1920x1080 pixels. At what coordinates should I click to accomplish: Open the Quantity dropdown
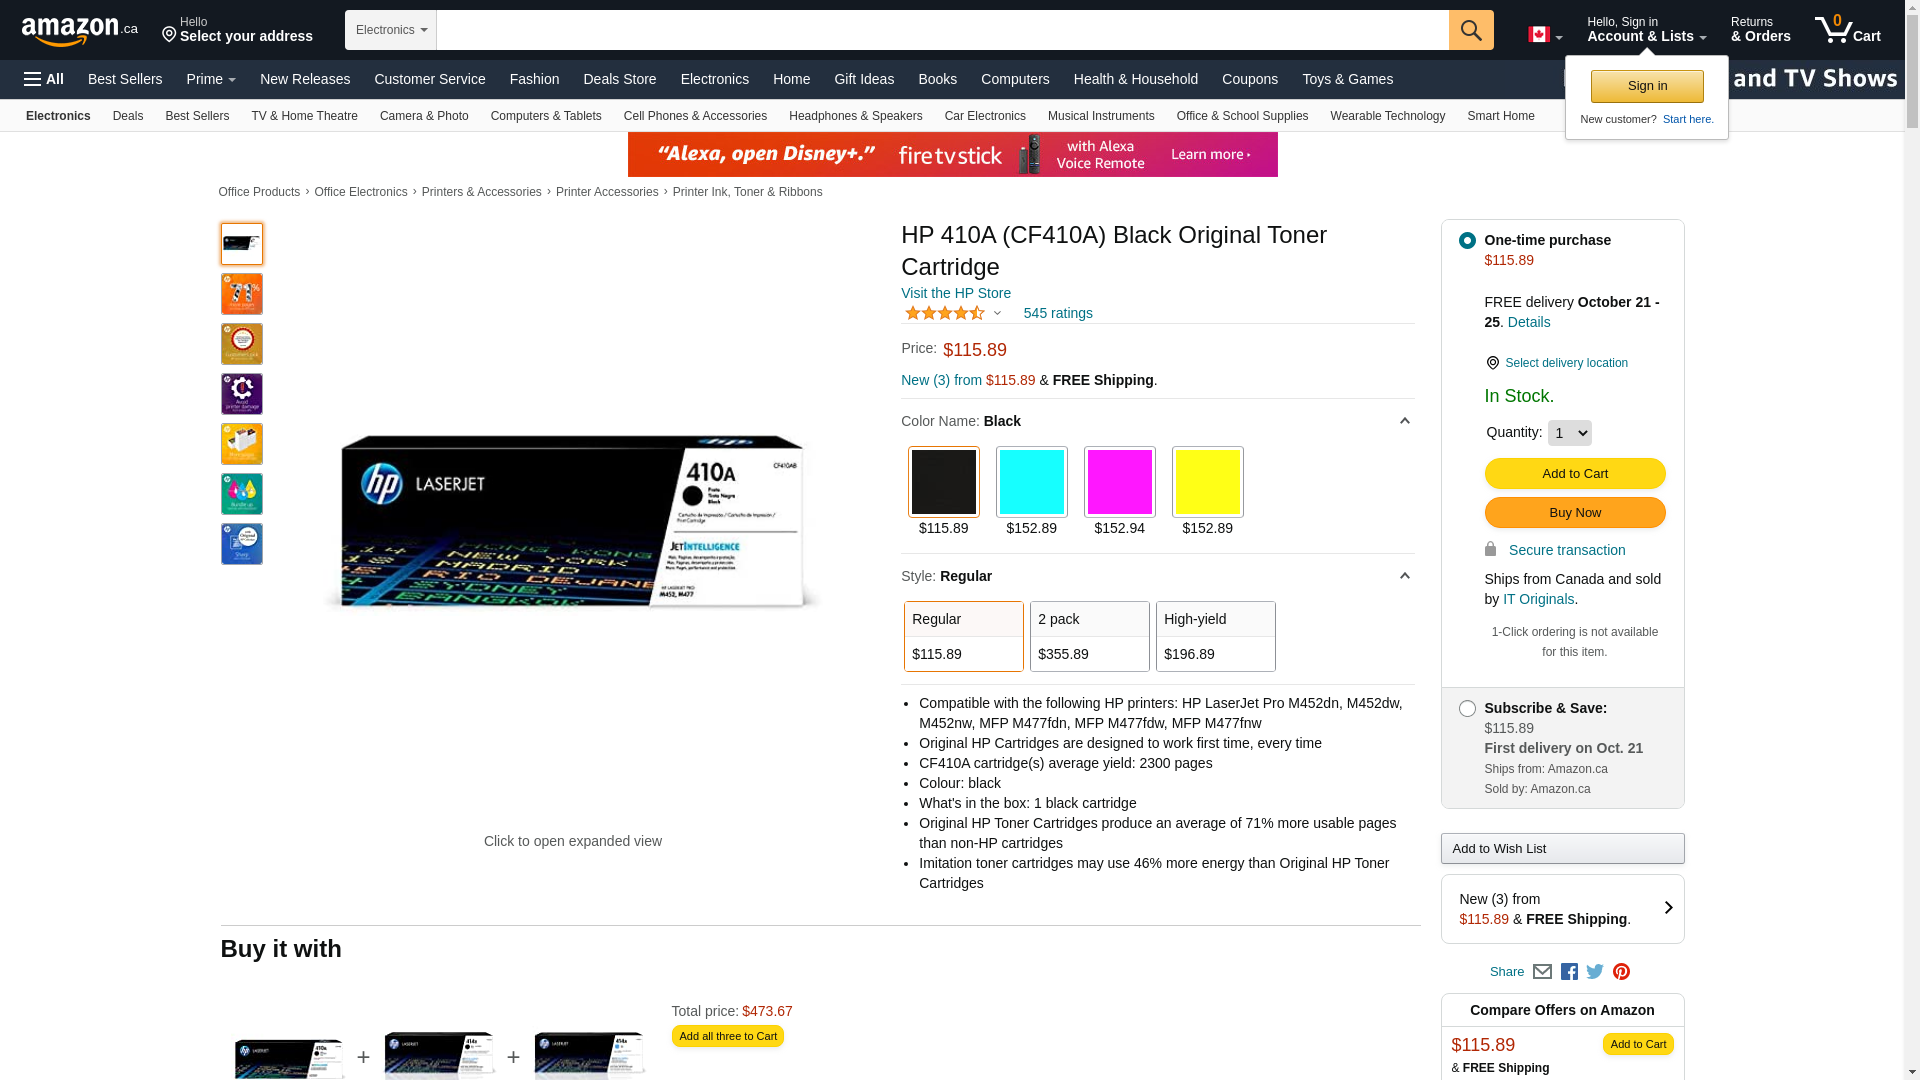(1569, 433)
